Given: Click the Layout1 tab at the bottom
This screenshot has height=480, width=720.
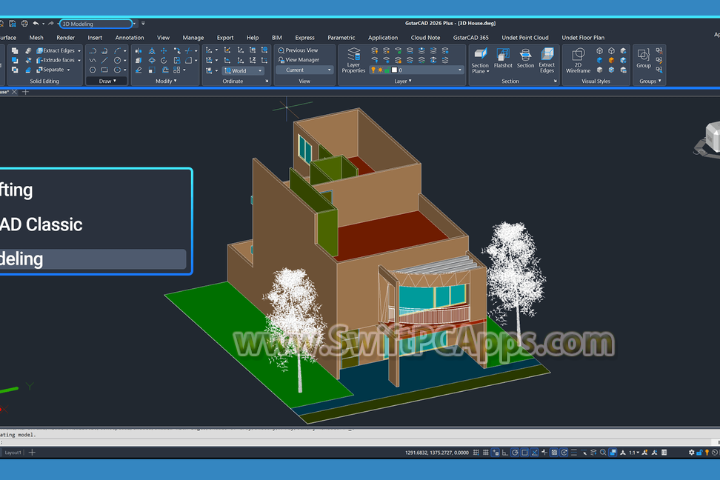Looking at the screenshot, I should coord(13,452).
